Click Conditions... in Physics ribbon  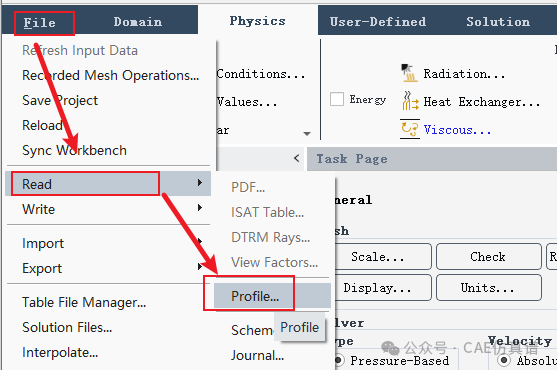(261, 74)
